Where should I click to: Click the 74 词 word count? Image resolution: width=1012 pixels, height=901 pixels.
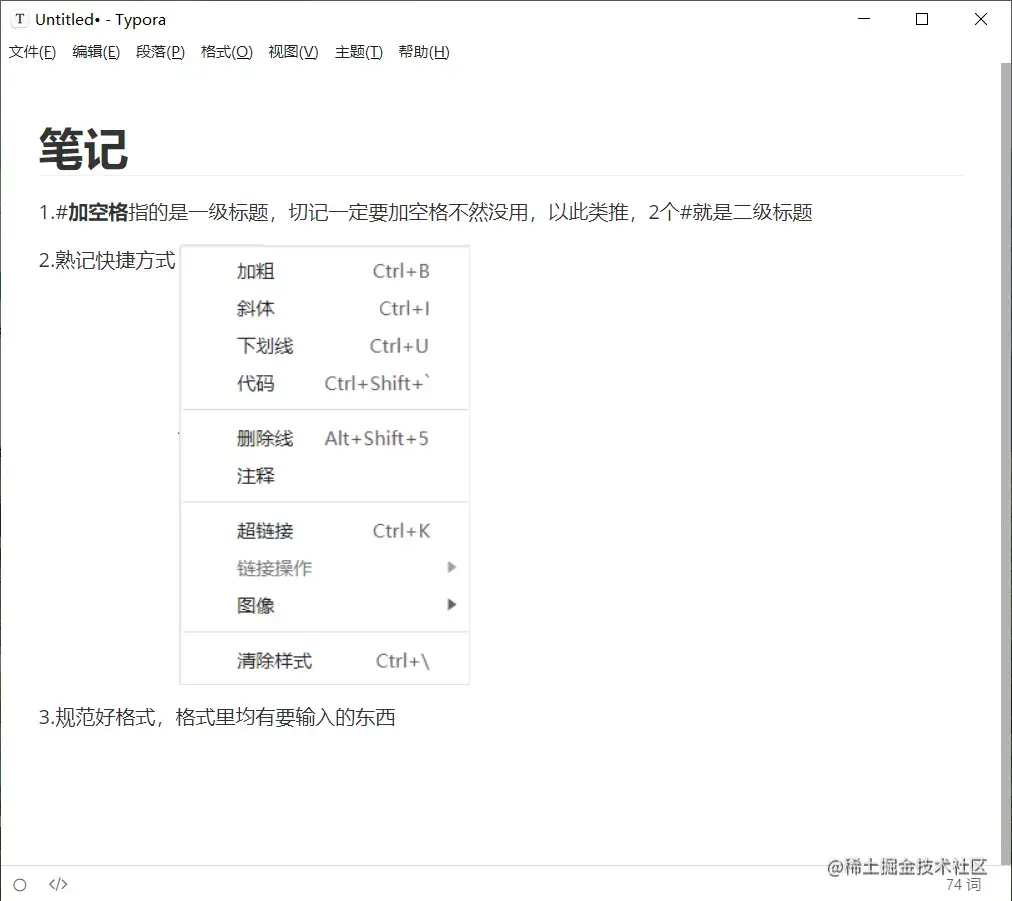(x=963, y=884)
